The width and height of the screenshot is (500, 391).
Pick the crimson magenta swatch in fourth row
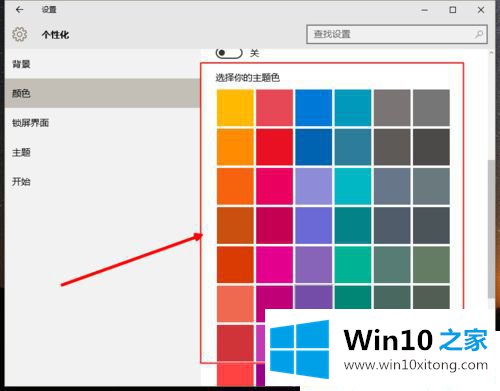point(274,225)
